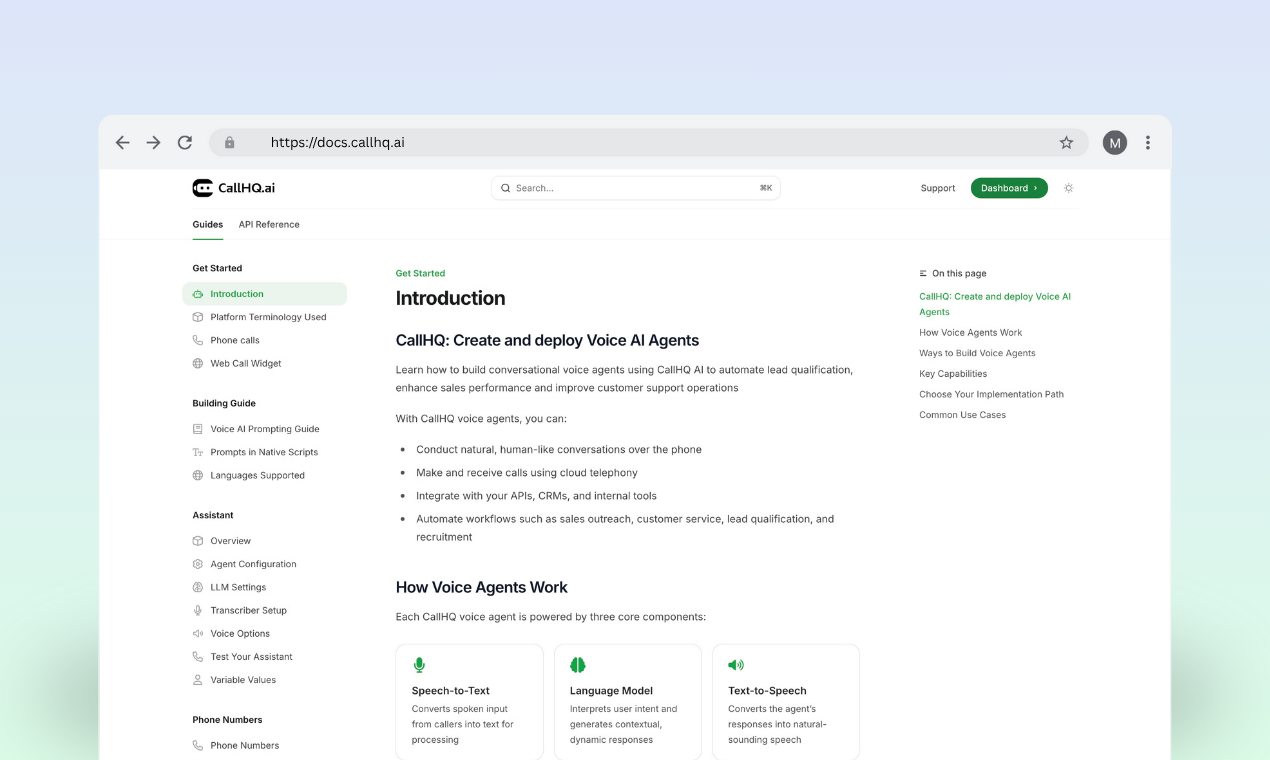Click the book icon next to Voice AI Prompting Guide
Viewport: 1270px width, 760px height.
click(x=198, y=429)
